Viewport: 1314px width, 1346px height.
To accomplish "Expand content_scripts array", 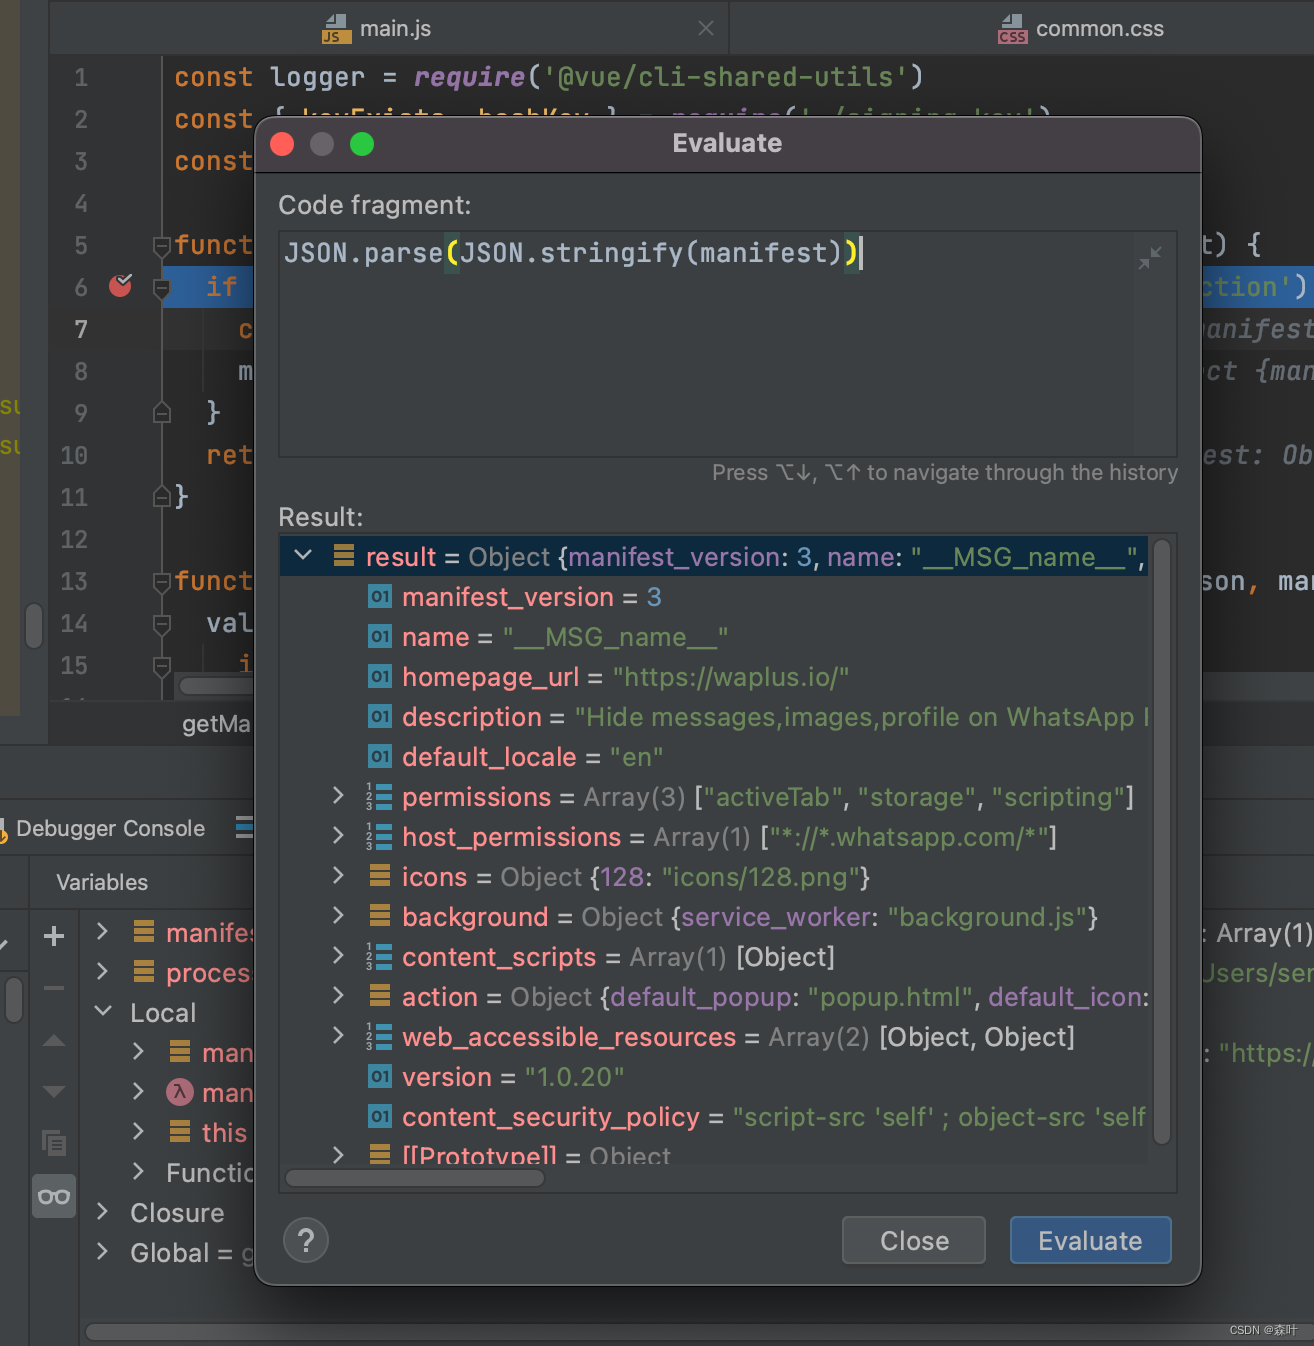I will (x=338, y=956).
